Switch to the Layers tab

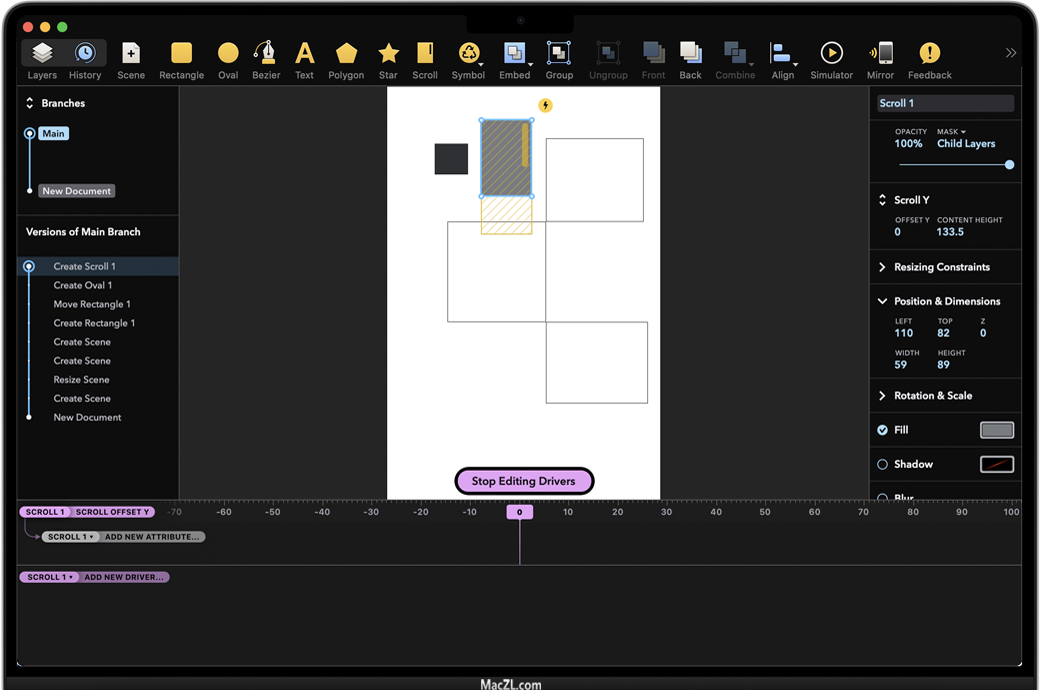tap(42, 59)
